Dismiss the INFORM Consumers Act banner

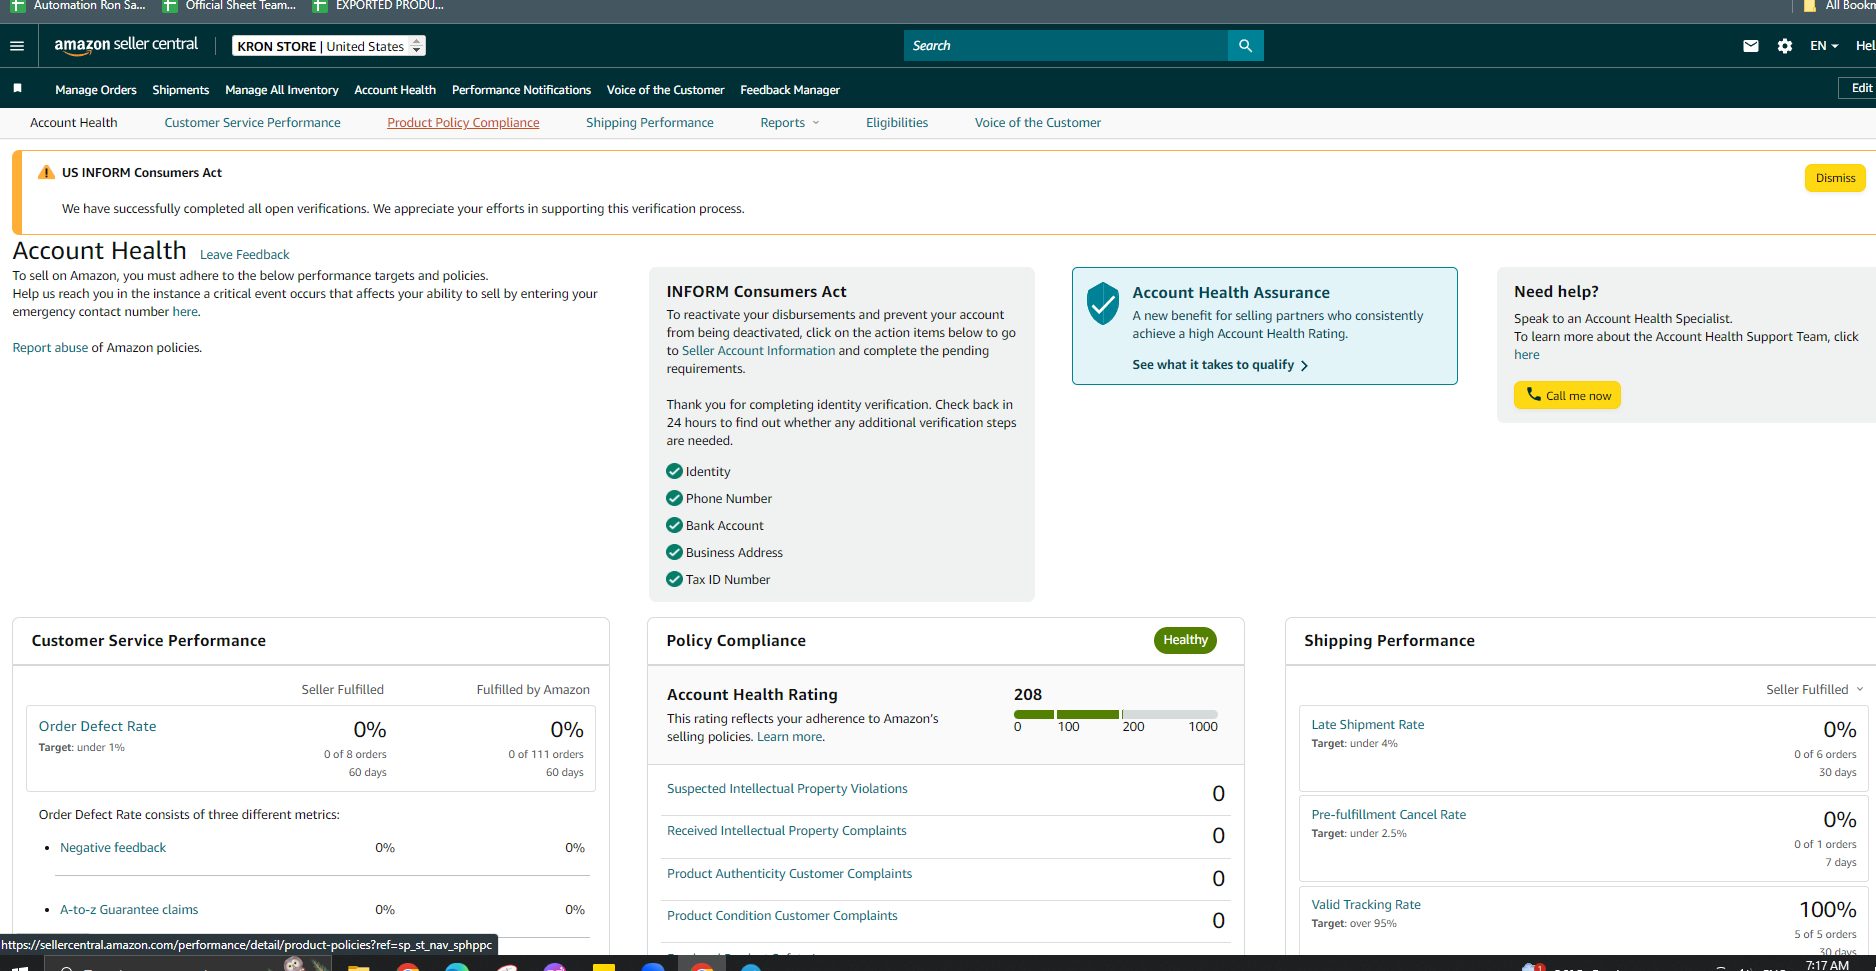tap(1835, 178)
